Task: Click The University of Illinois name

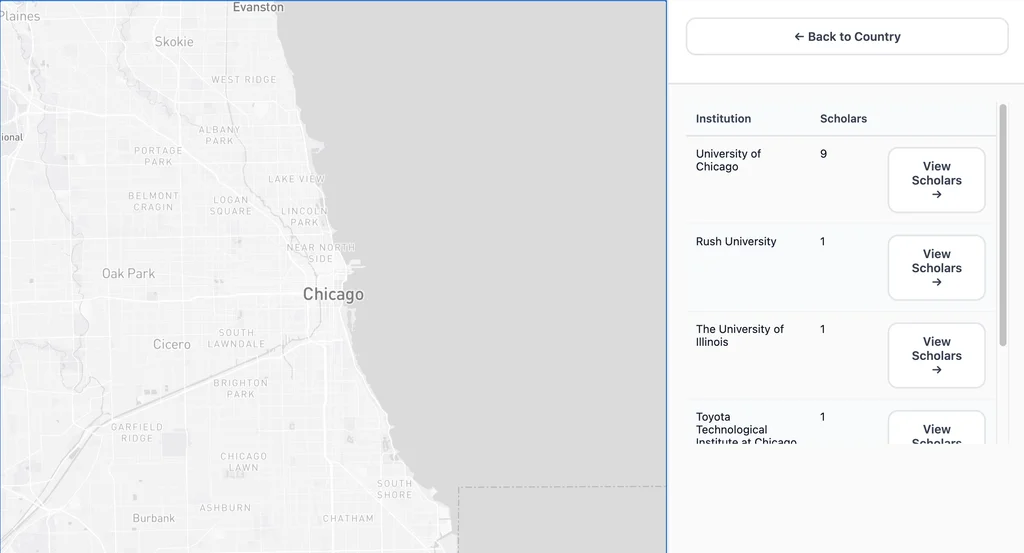Action: point(739,336)
